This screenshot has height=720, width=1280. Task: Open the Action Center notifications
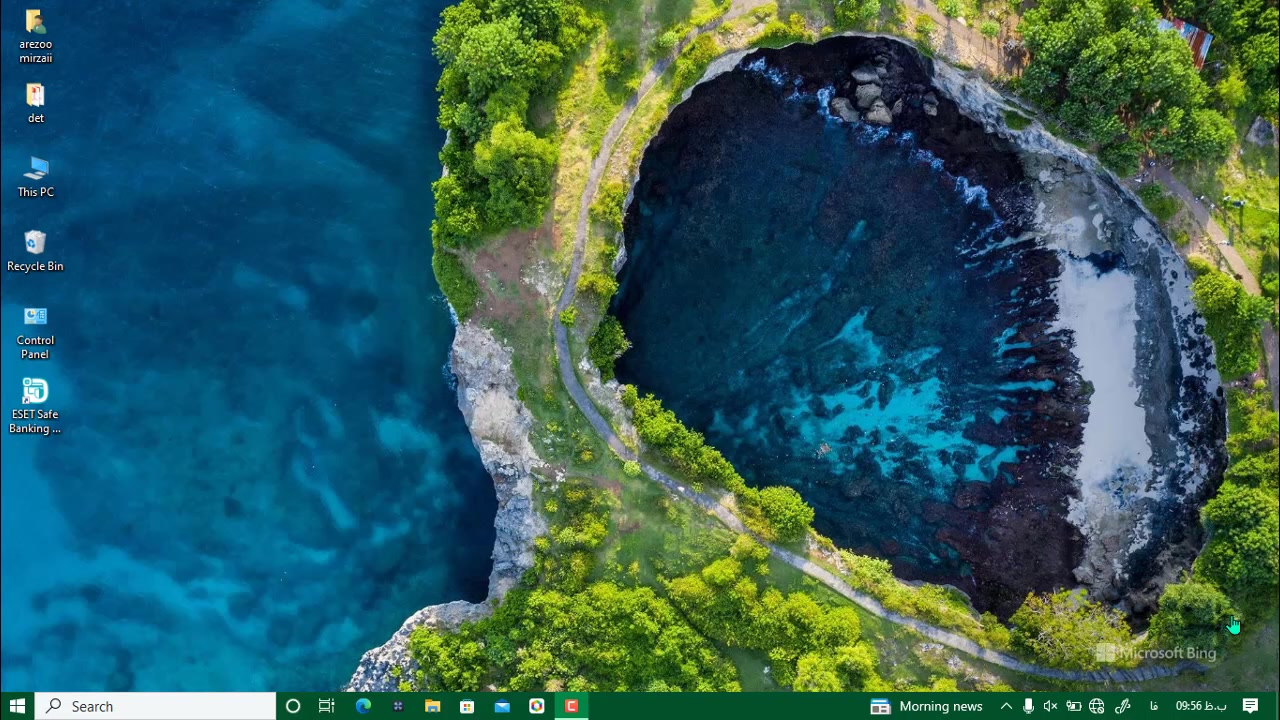tap(1250, 706)
